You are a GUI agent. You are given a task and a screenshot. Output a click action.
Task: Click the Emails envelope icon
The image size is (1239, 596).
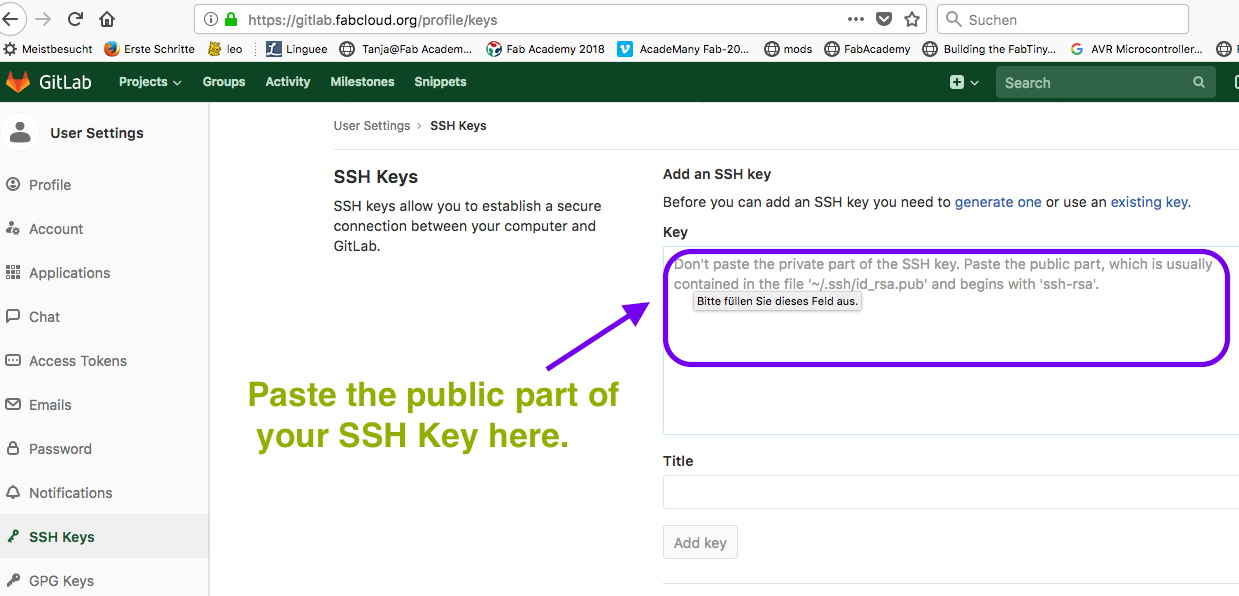point(13,404)
